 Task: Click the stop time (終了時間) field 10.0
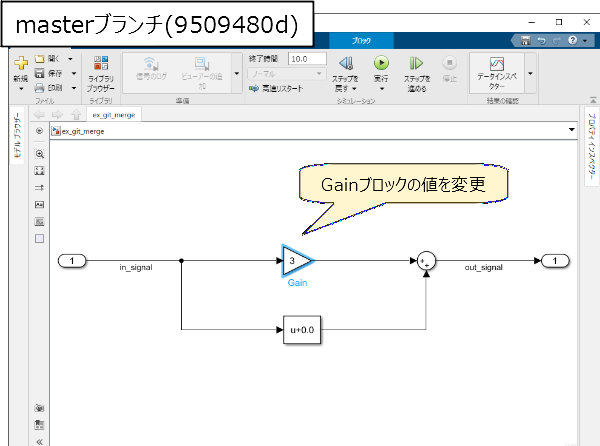307,59
